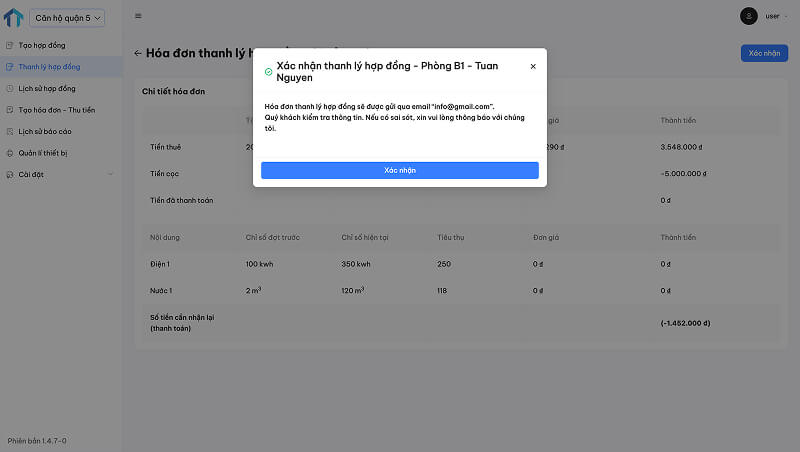Click the top-right Xác nhận page button
The height and width of the screenshot is (452, 800).
tap(764, 53)
